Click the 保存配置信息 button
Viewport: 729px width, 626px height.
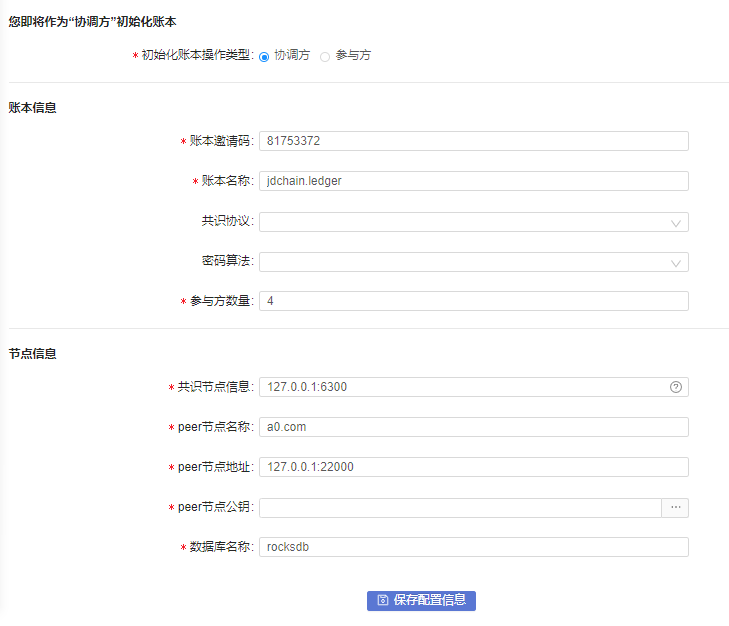[x=421, y=600]
